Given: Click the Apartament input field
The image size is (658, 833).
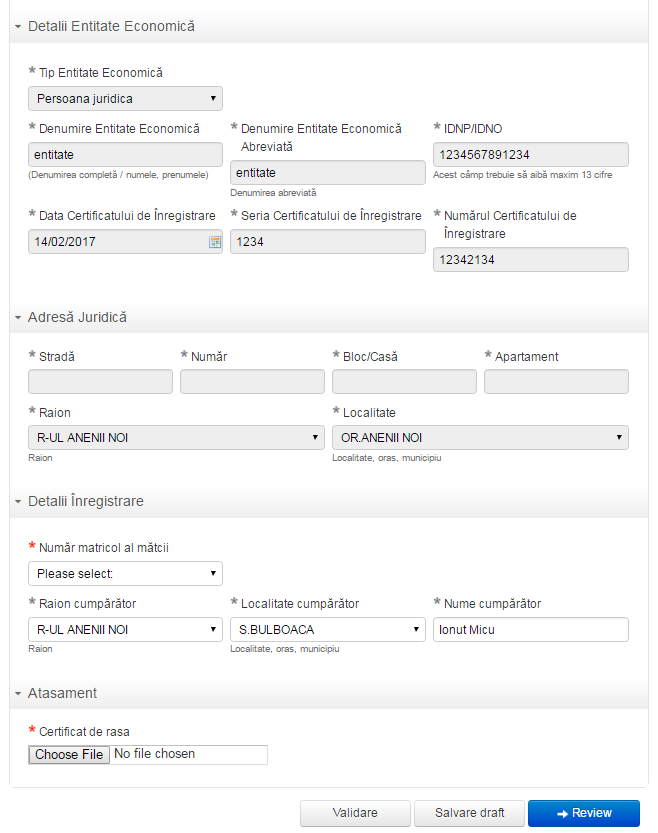Looking at the screenshot, I should [x=556, y=382].
